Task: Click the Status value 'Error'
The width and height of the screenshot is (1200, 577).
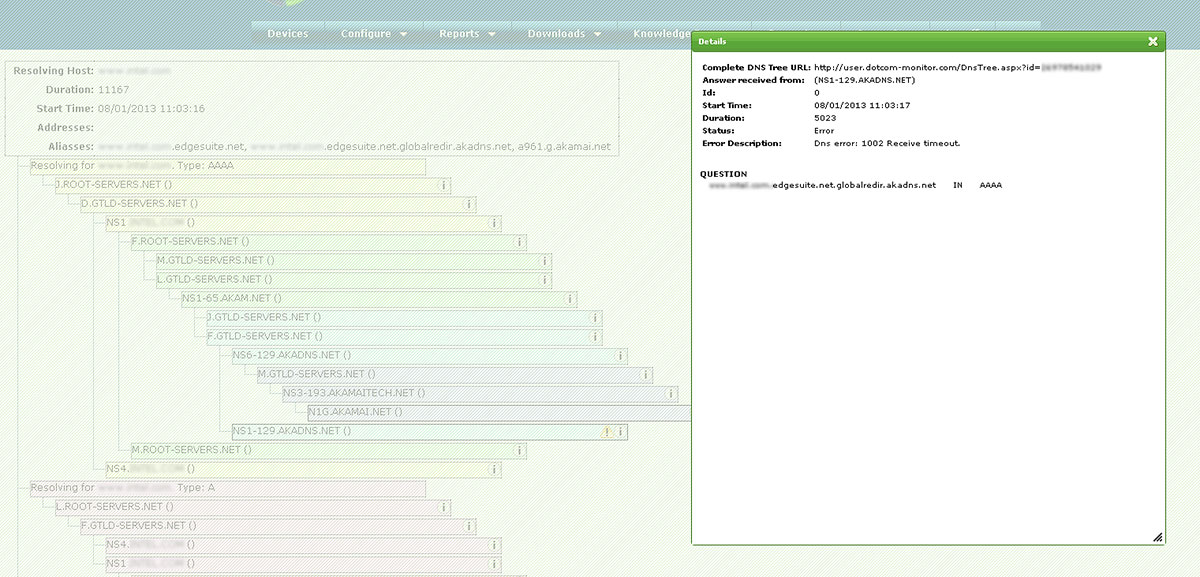Action: [825, 131]
